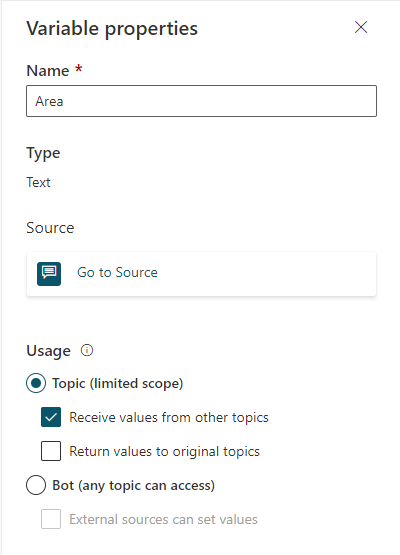Click the Variable properties heading

pyautogui.click(x=112, y=29)
